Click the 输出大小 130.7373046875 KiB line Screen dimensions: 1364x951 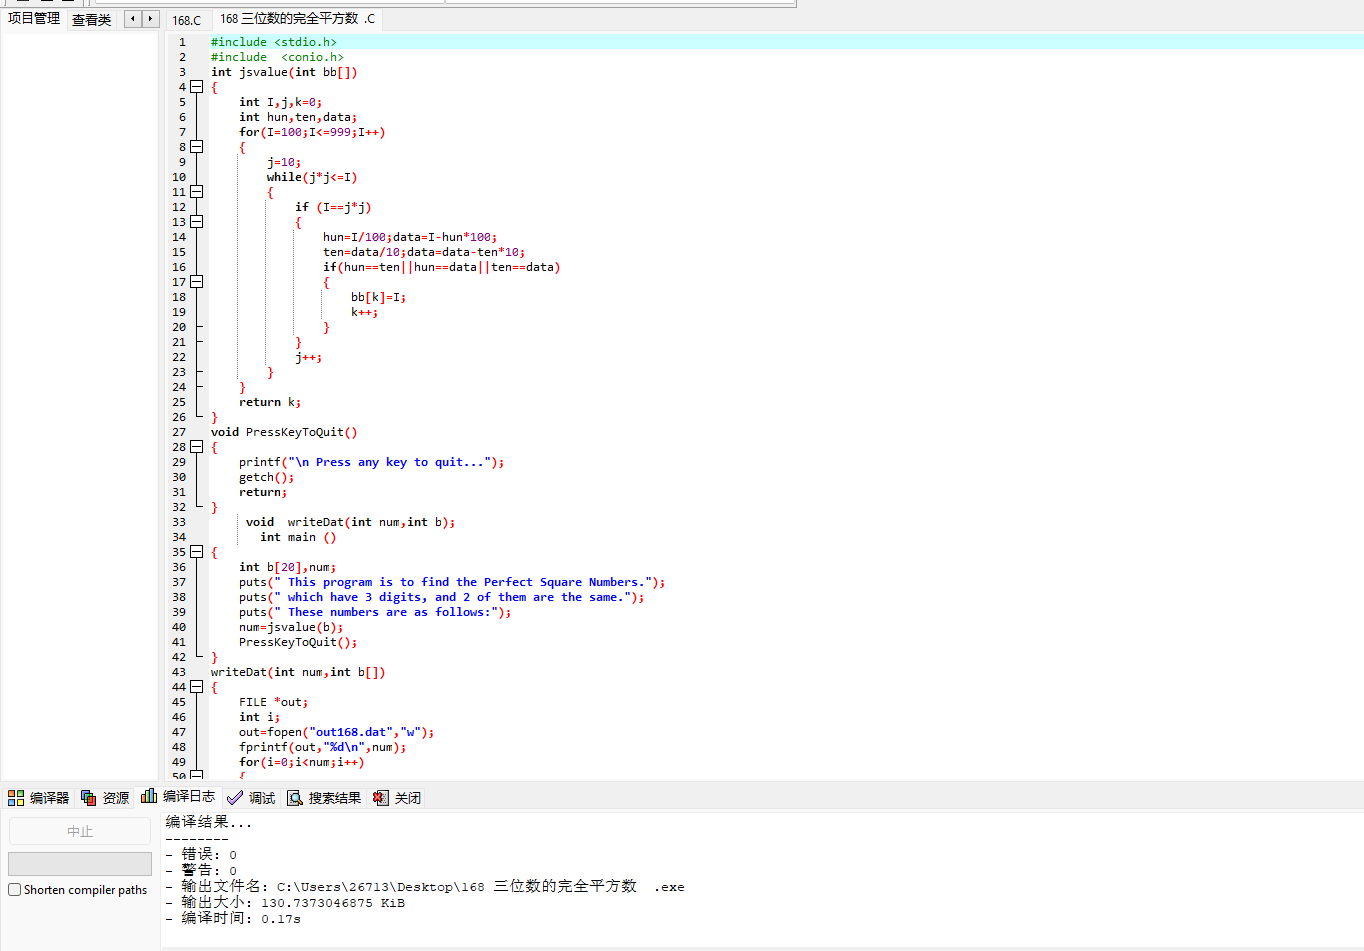point(285,902)
